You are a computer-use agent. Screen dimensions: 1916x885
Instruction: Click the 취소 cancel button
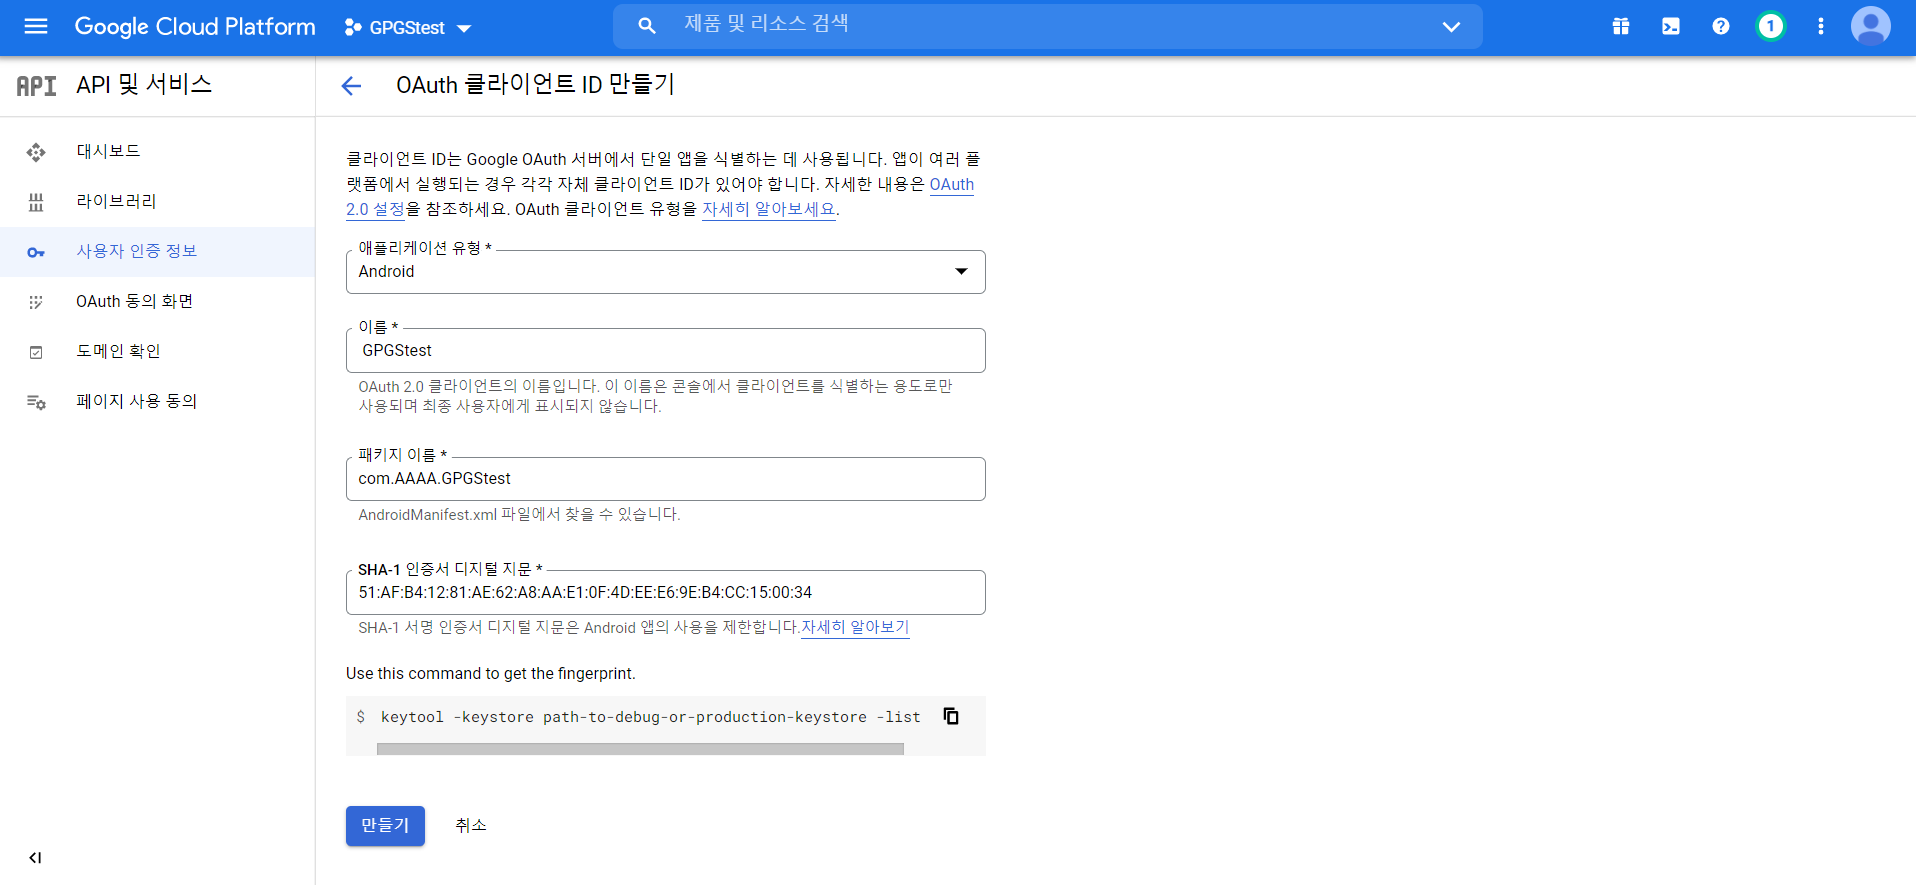pos(471,826)
